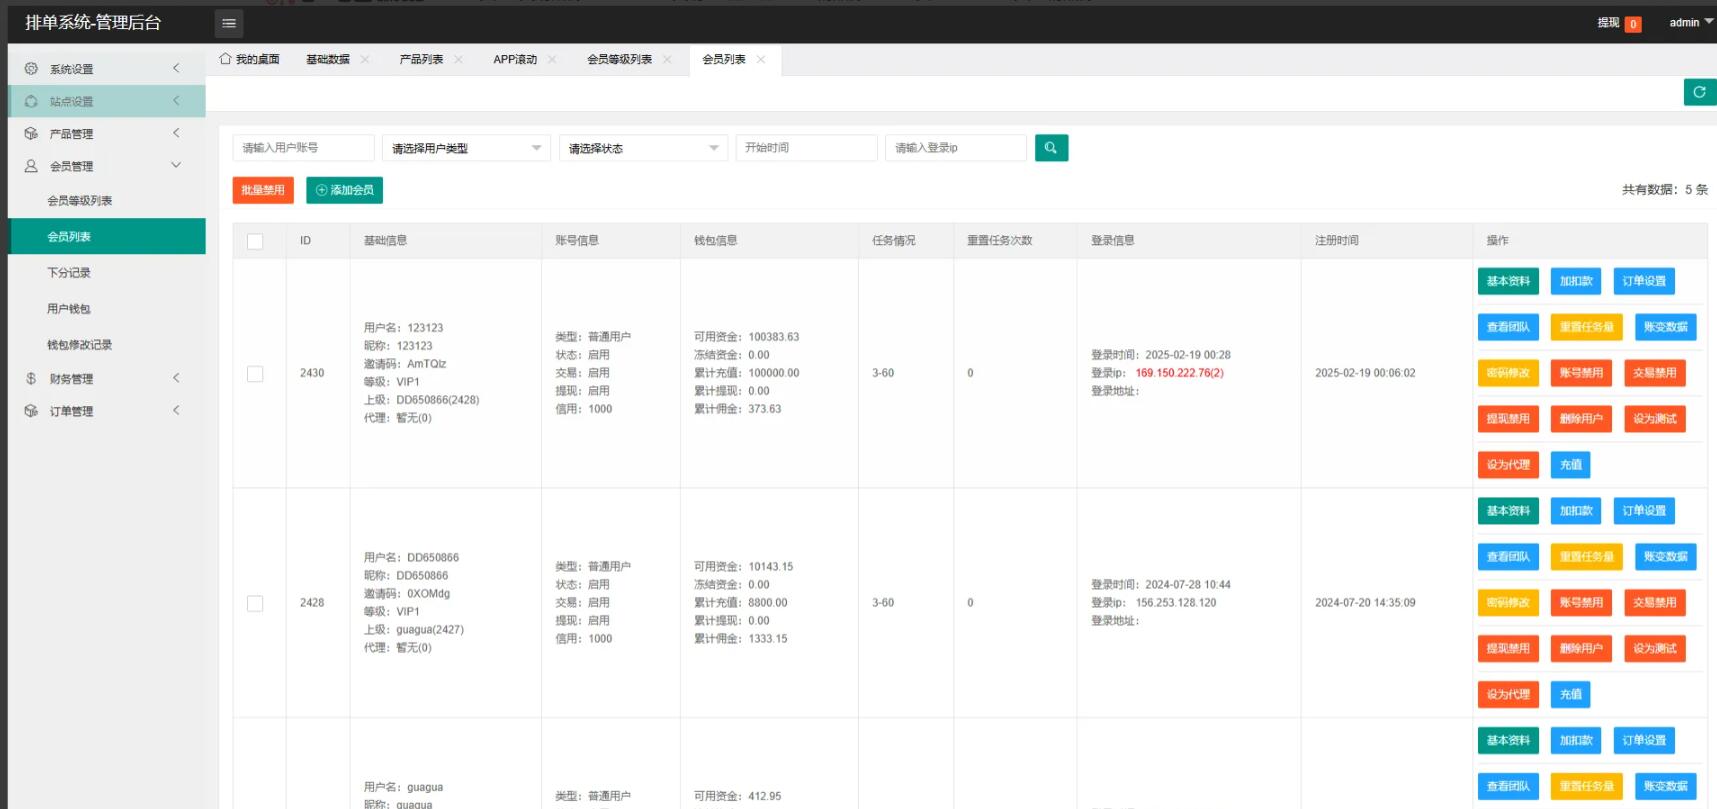This screenshot has height=809, width=1717.
Task: Click the hamburger menu collapse icon
Action: pos(228,23)
